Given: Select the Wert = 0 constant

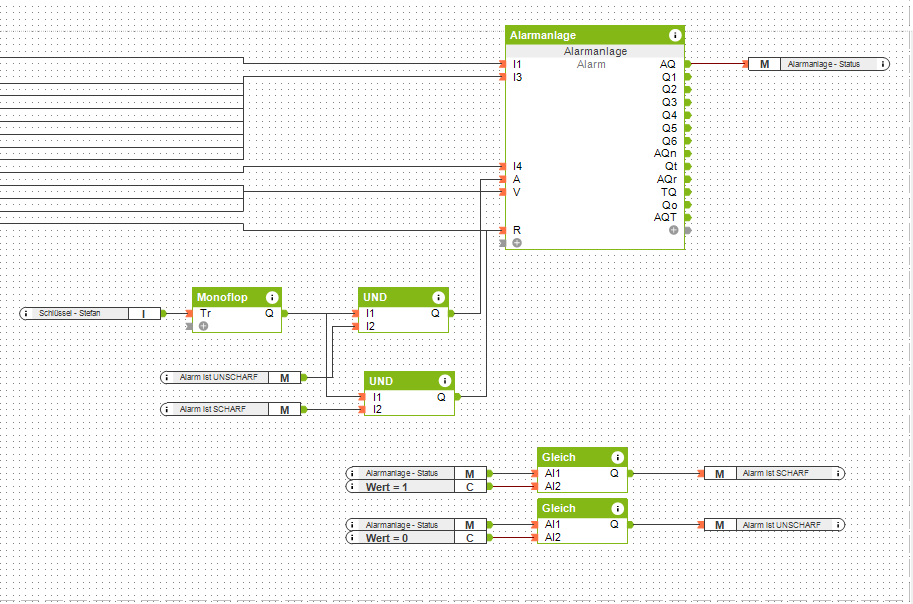Looking at the screenshot, I should pyautogui.click(x=416, y=538).
